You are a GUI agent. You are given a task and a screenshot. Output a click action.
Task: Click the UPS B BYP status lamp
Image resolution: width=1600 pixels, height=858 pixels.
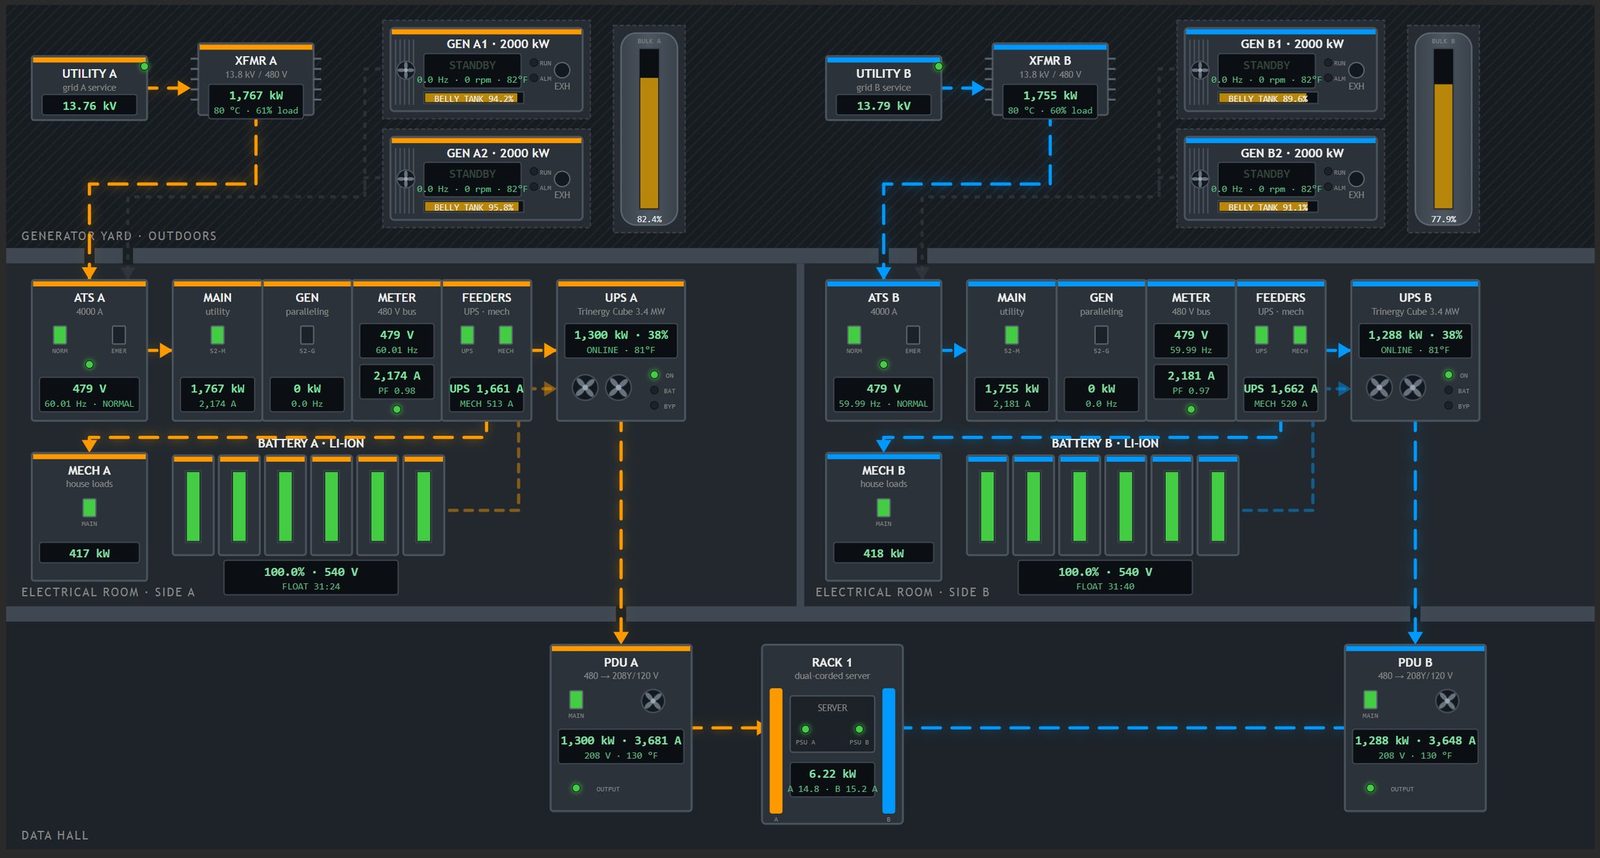click(1448, 406)
